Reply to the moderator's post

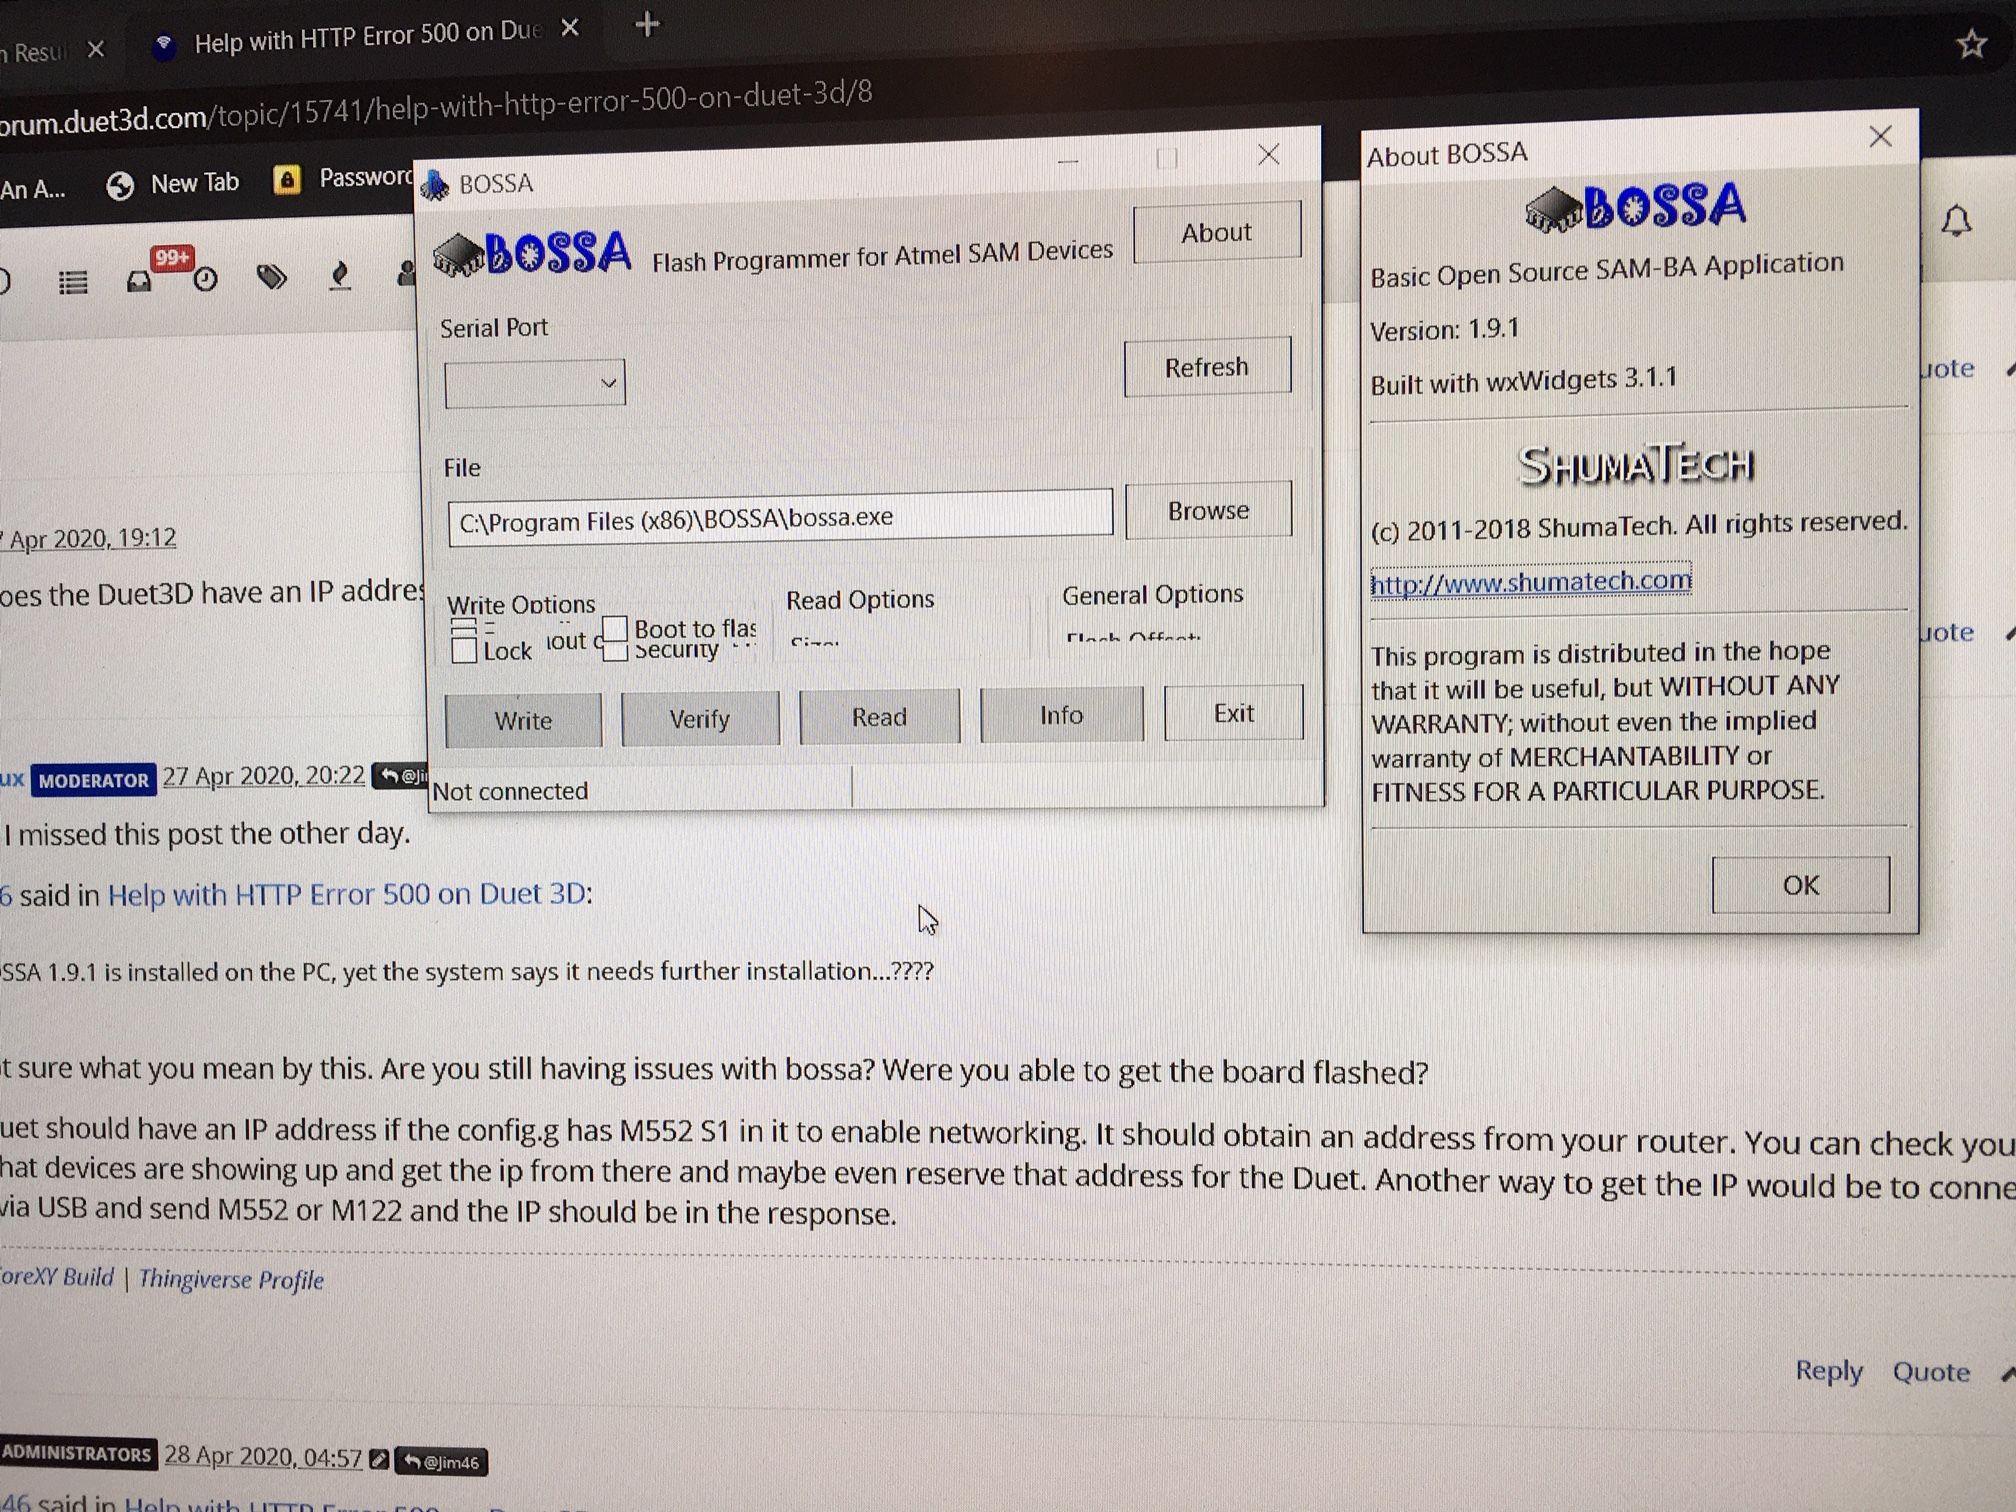click(1829, 1370)
